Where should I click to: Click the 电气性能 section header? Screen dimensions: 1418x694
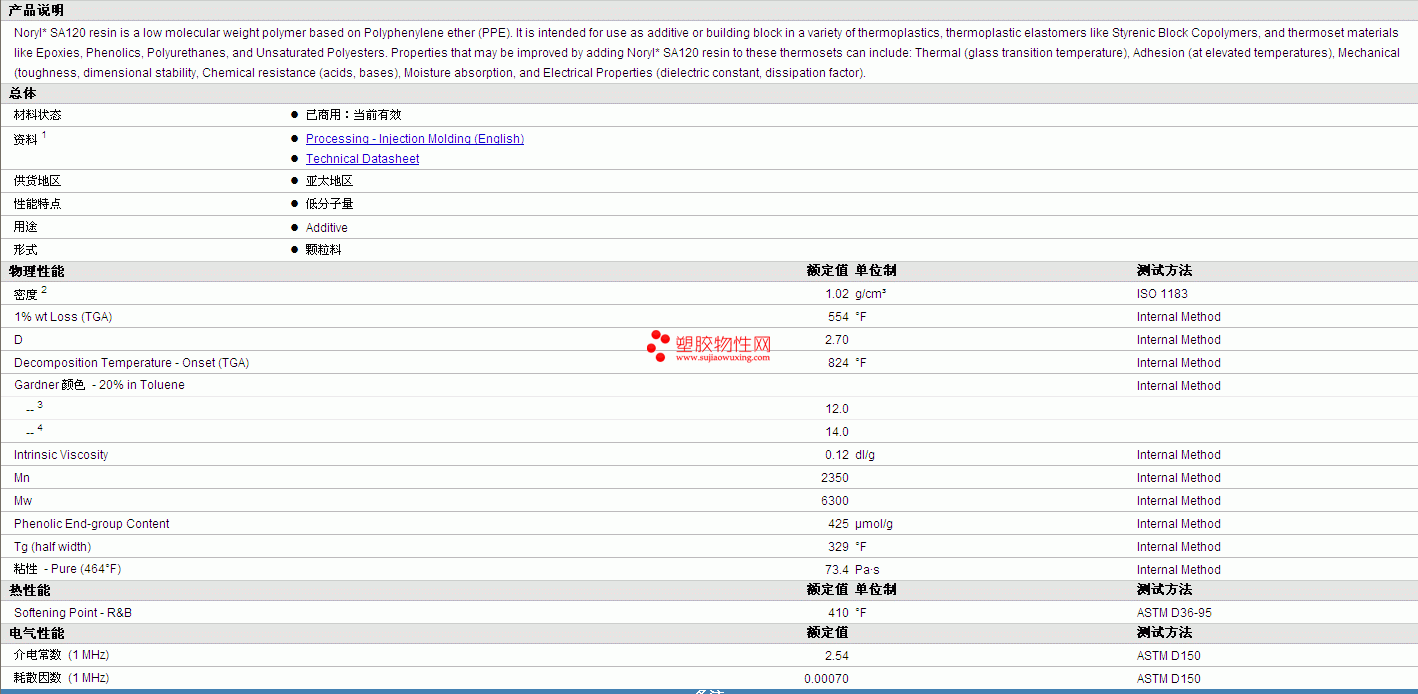click(x=37, y=633)
